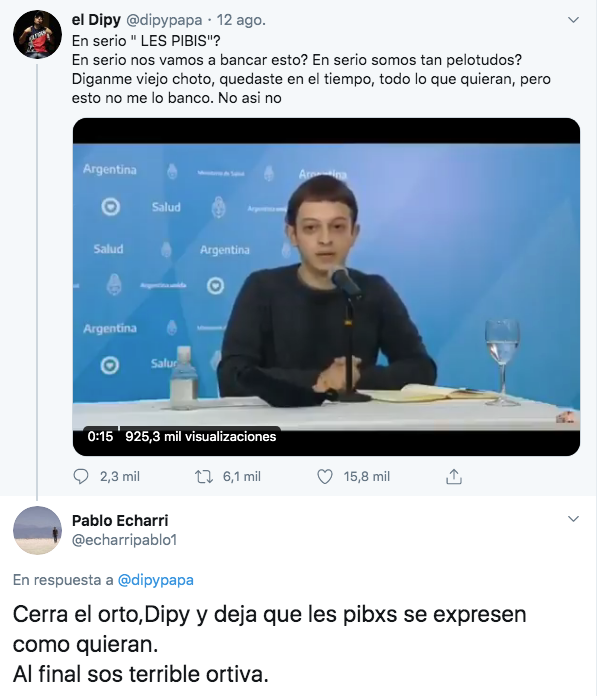Open the share tweet icon
The width and height of the screenshot is (603, 696).
tap(453, 477)
